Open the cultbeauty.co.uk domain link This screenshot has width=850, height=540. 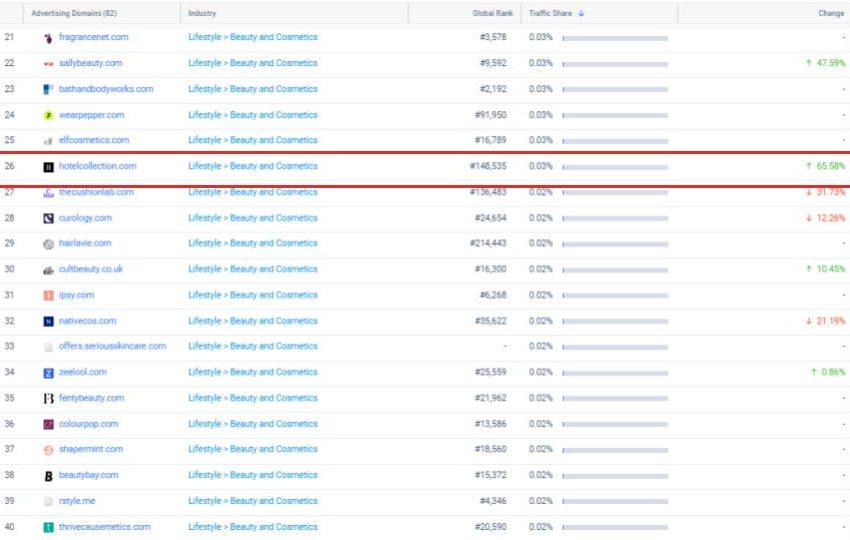[91, 269]
